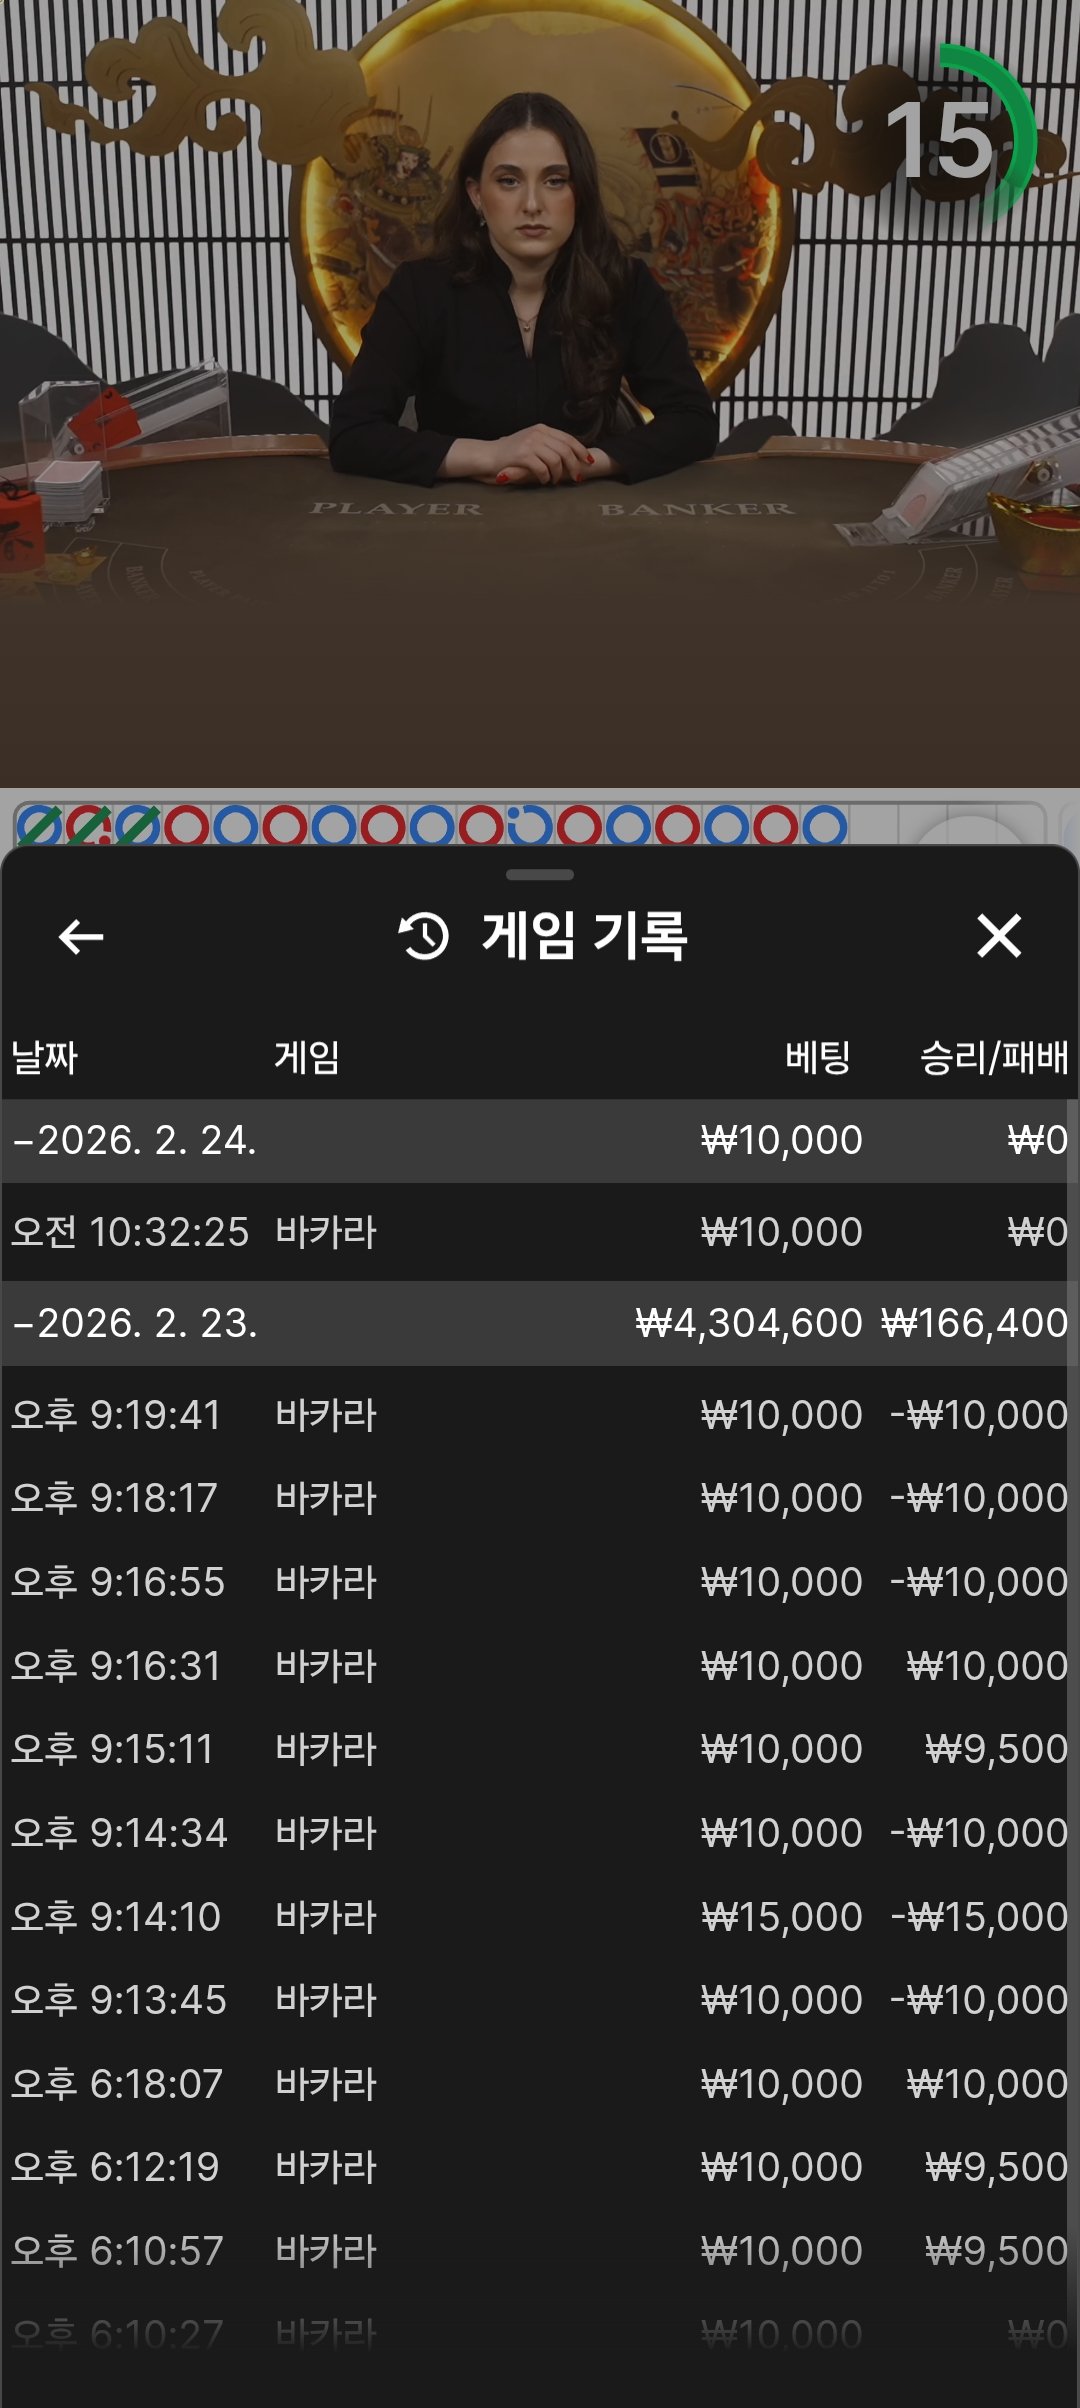Click the 승리/패배 column header

993,1057
